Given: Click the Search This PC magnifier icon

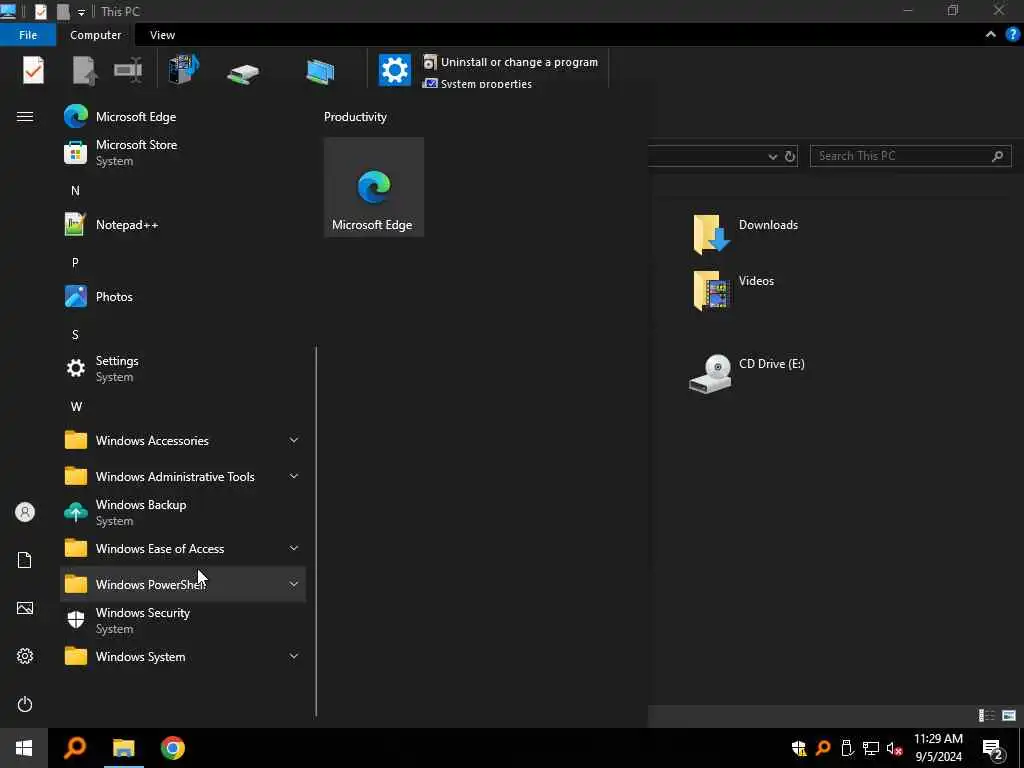Looking at the screenshot, I should 997,156.
